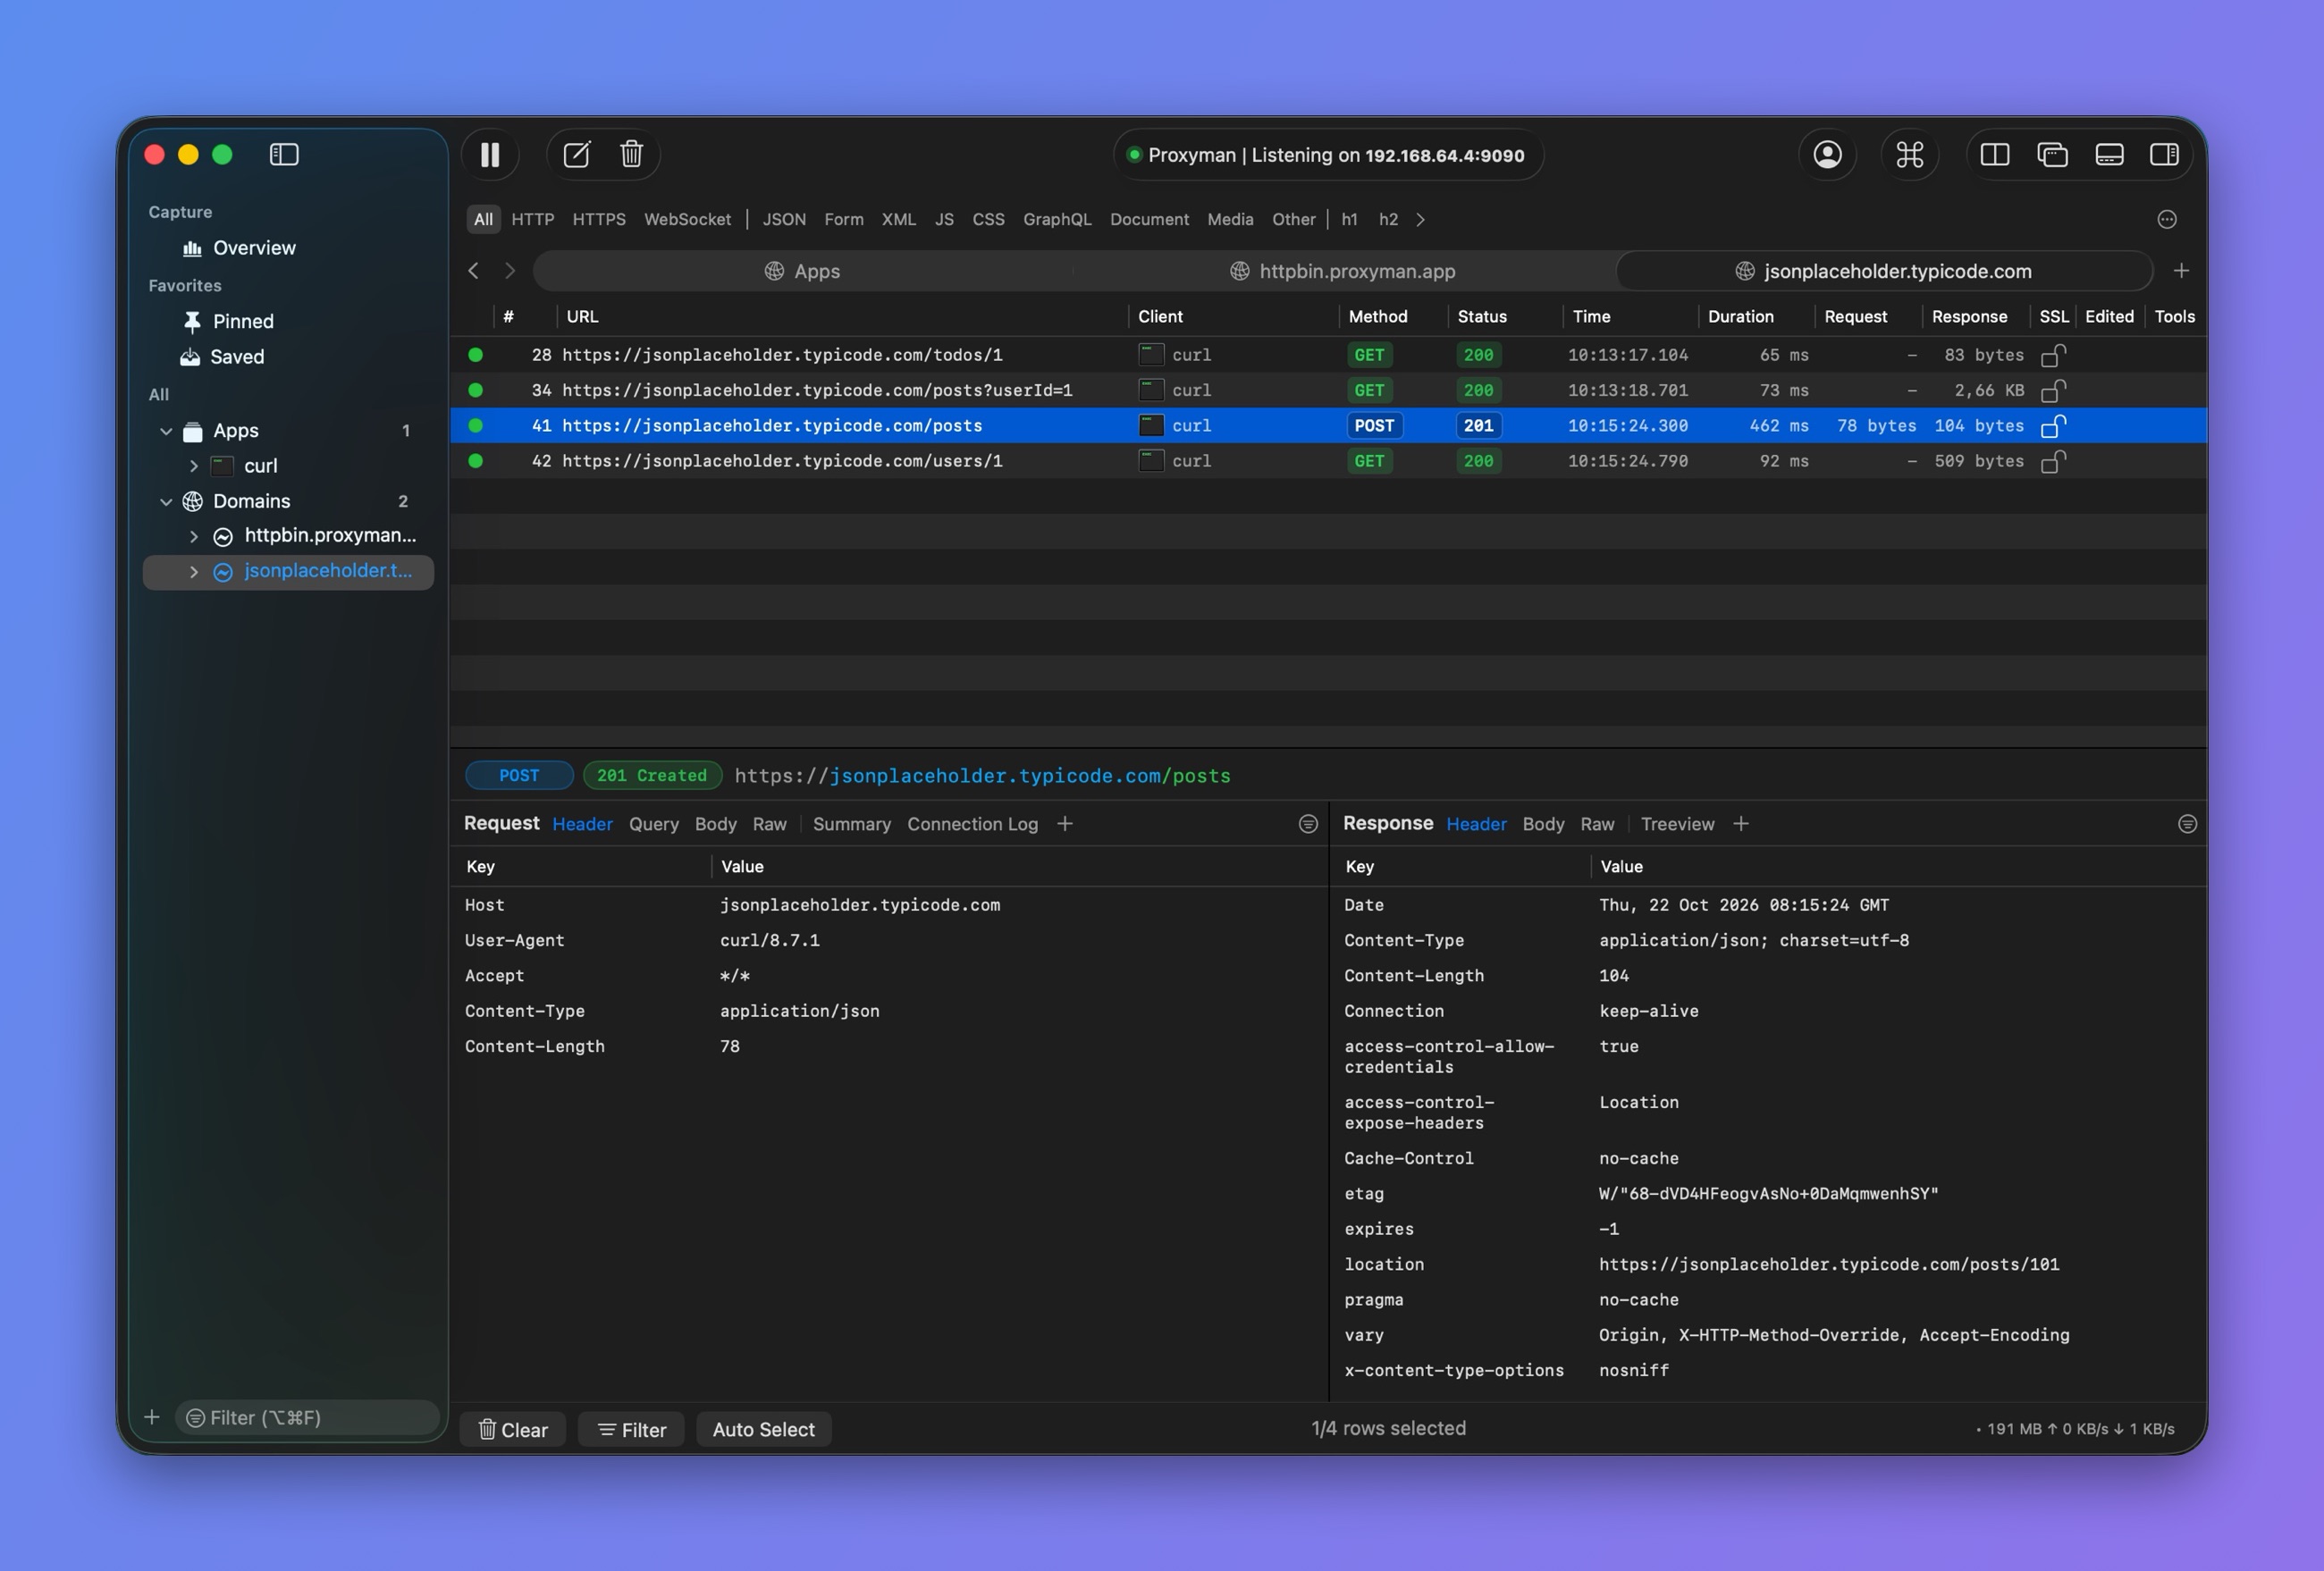Image resolution: width=2324 pixels, height=1571 pixels.
Task: Open the Connection Log tab
Action: [972, 824]
